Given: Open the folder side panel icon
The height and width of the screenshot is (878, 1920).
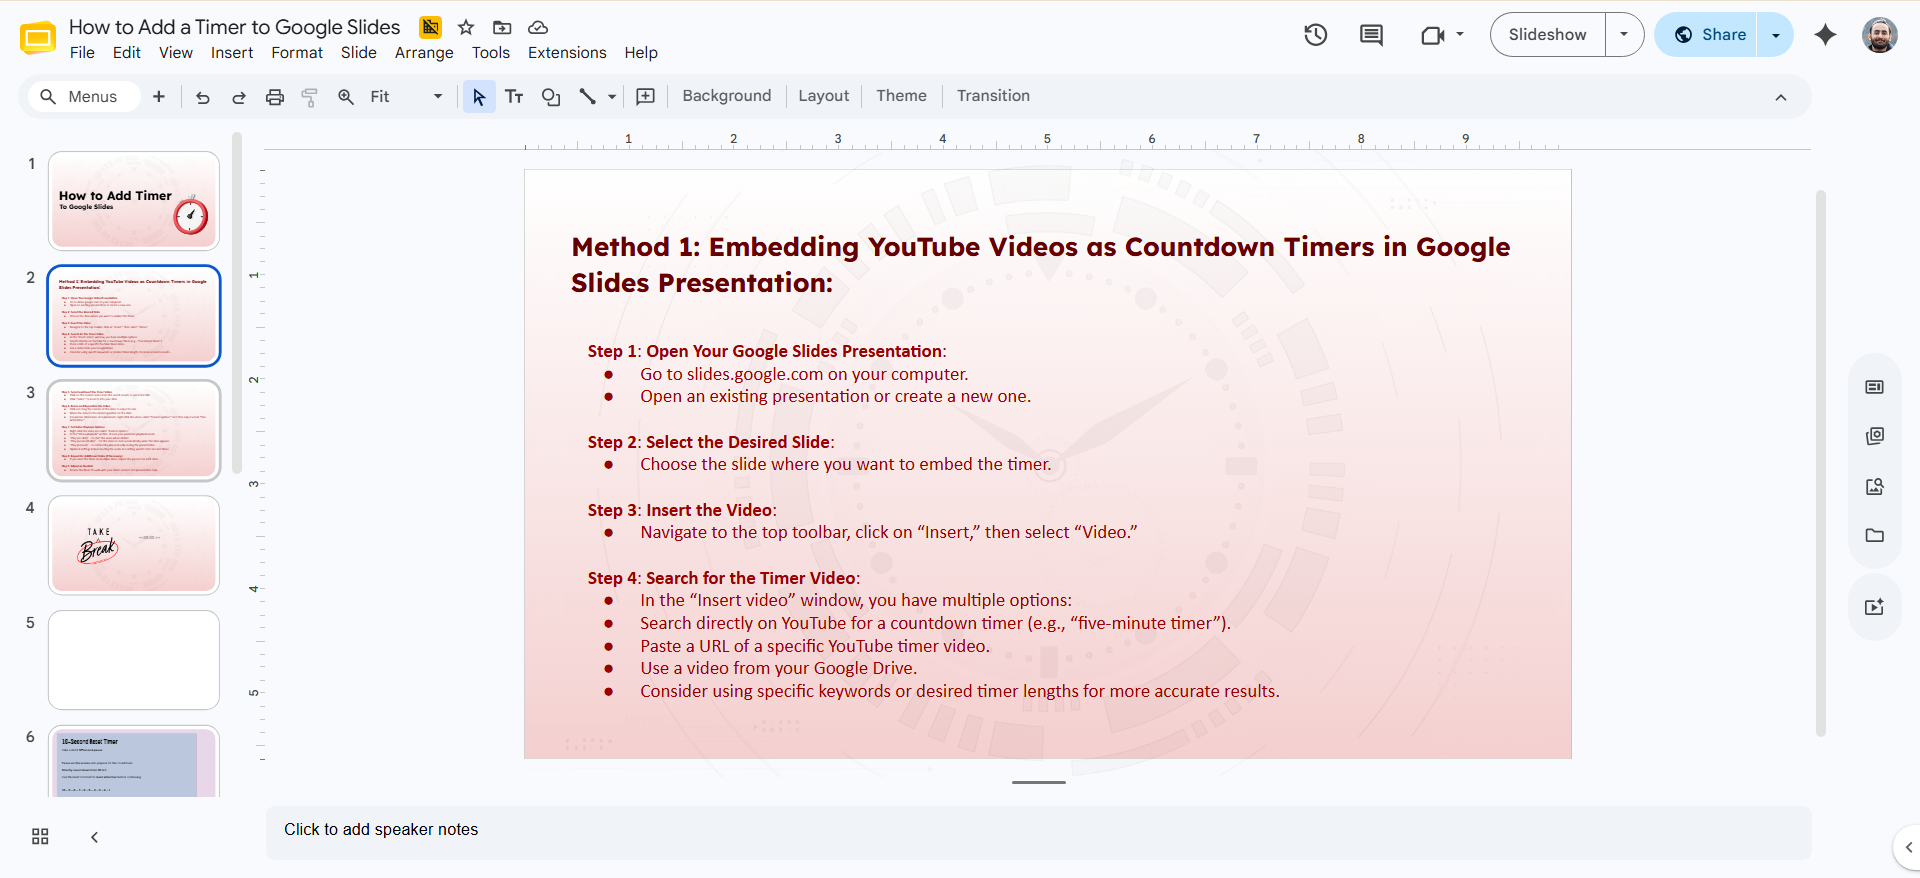Looking at the screenshot, I should point(1875,535).
